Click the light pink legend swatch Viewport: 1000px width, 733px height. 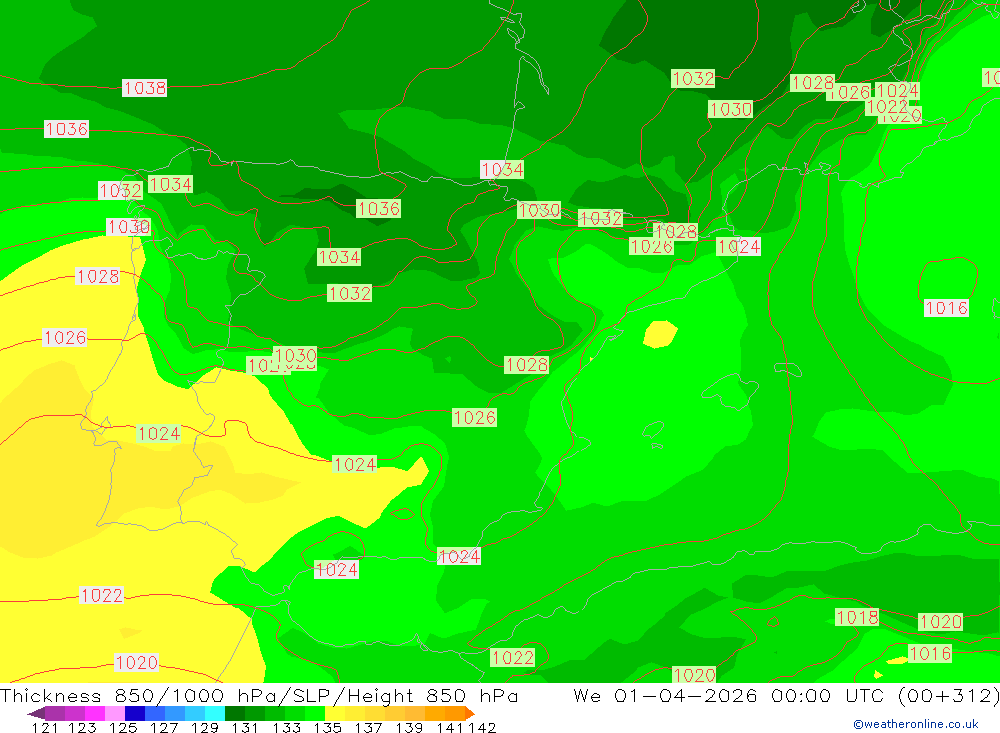pos(115,713)
